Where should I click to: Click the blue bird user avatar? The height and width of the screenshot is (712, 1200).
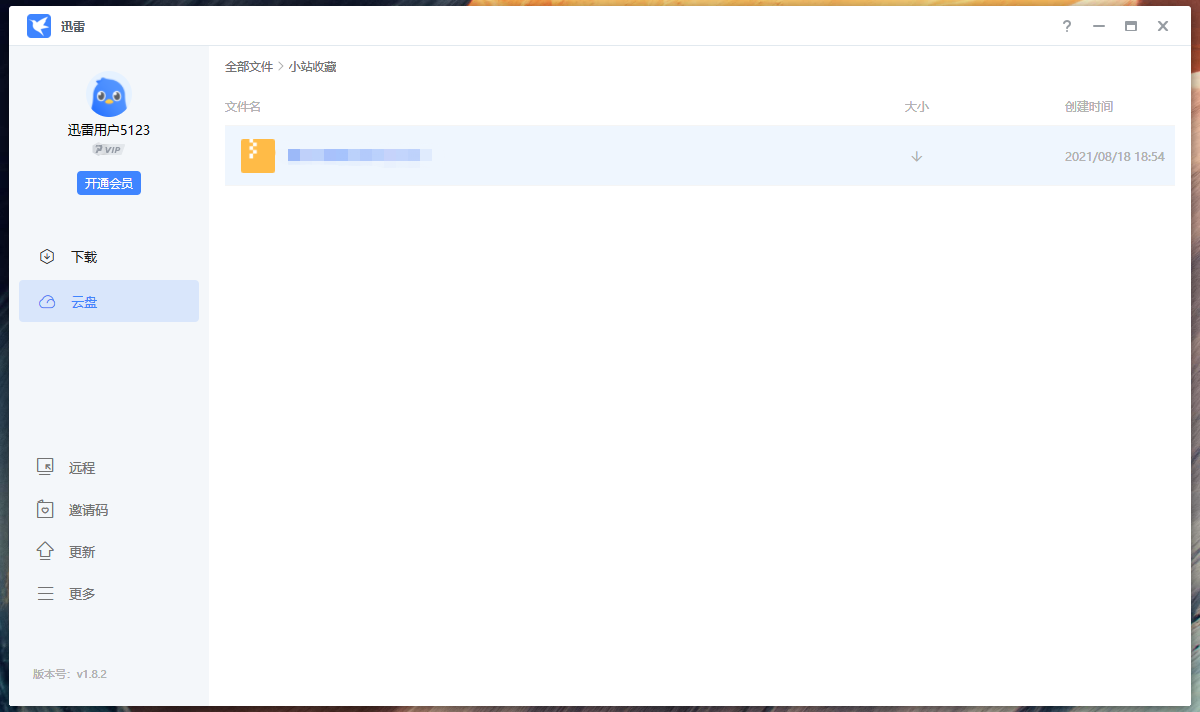click(108, 96)
